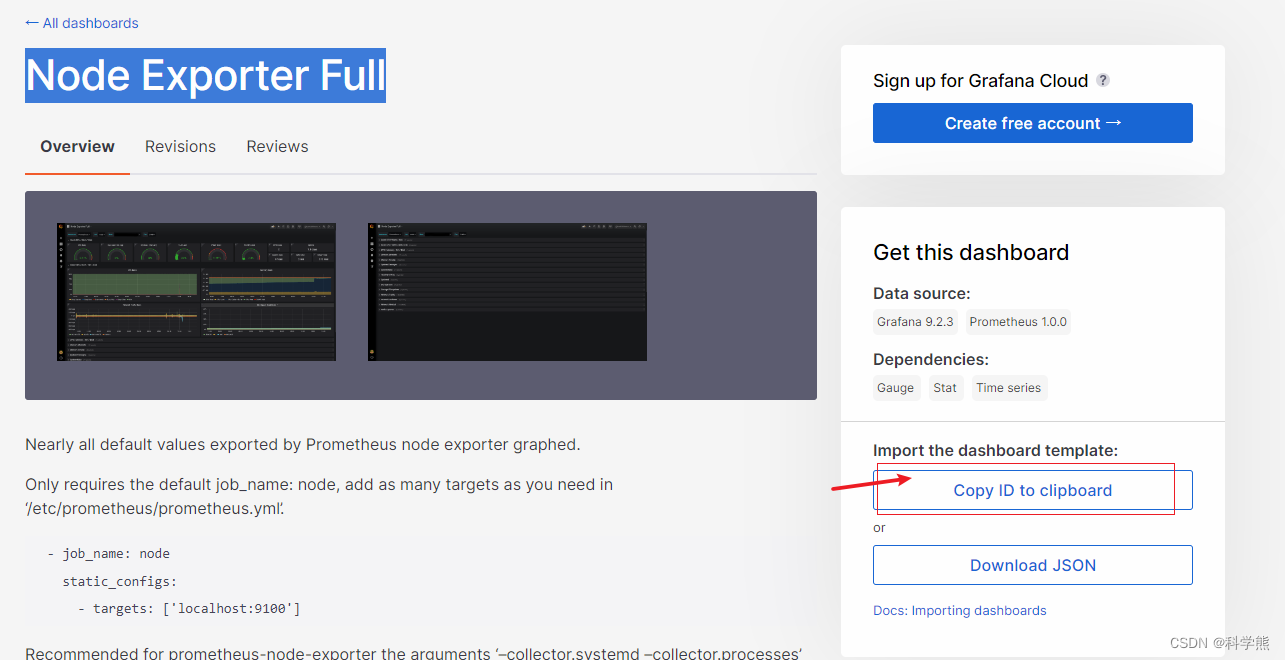This screenshot has width=1285, height=660.
Task: Click the targets localhost:9100 code line
Action: click(189, 608)
